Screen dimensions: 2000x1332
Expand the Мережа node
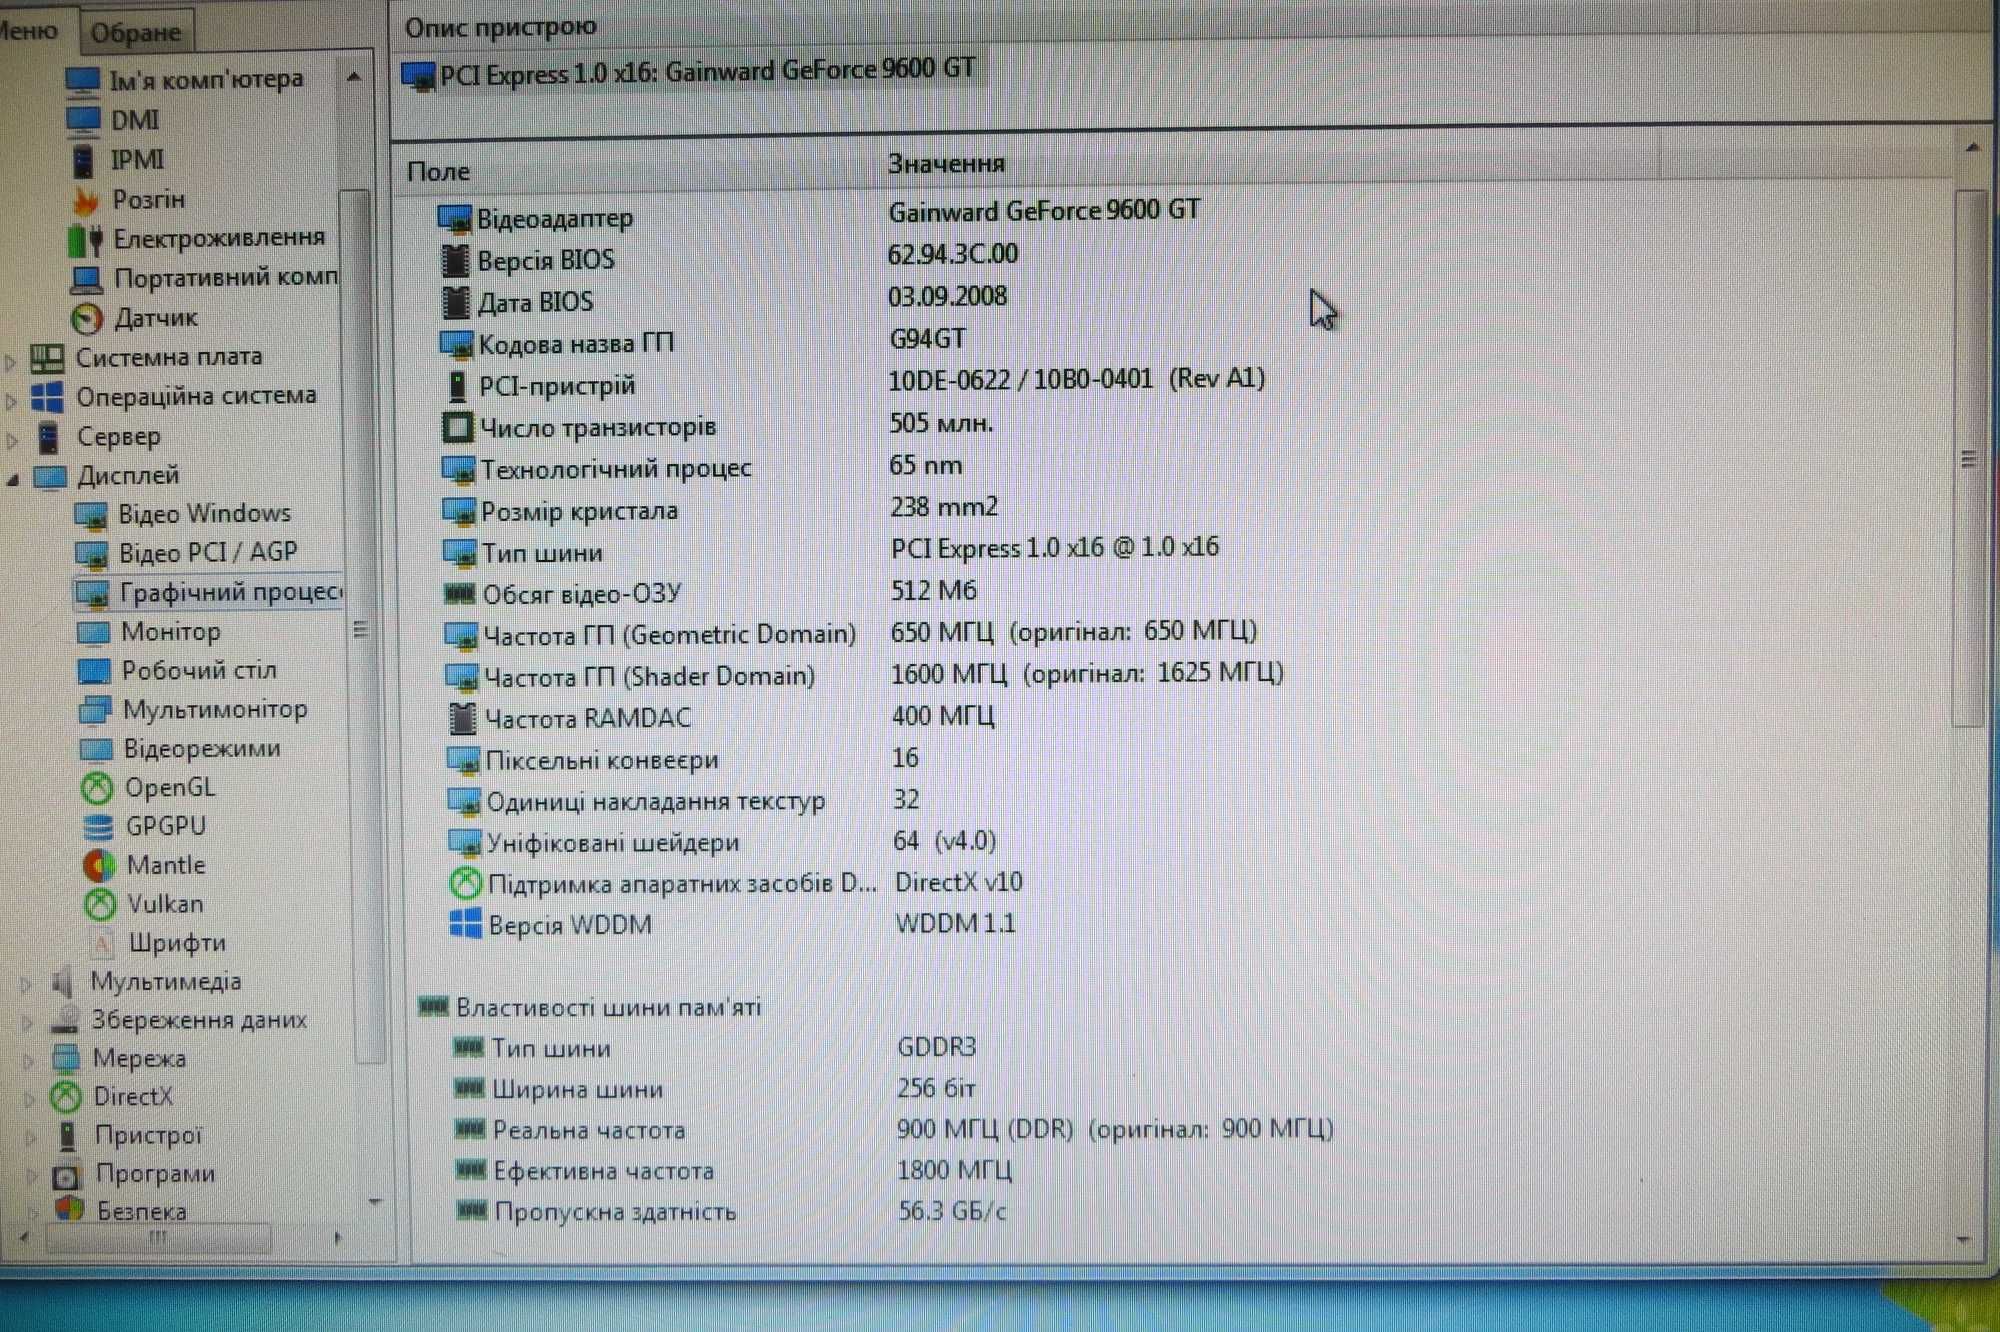pos(29,1060)
